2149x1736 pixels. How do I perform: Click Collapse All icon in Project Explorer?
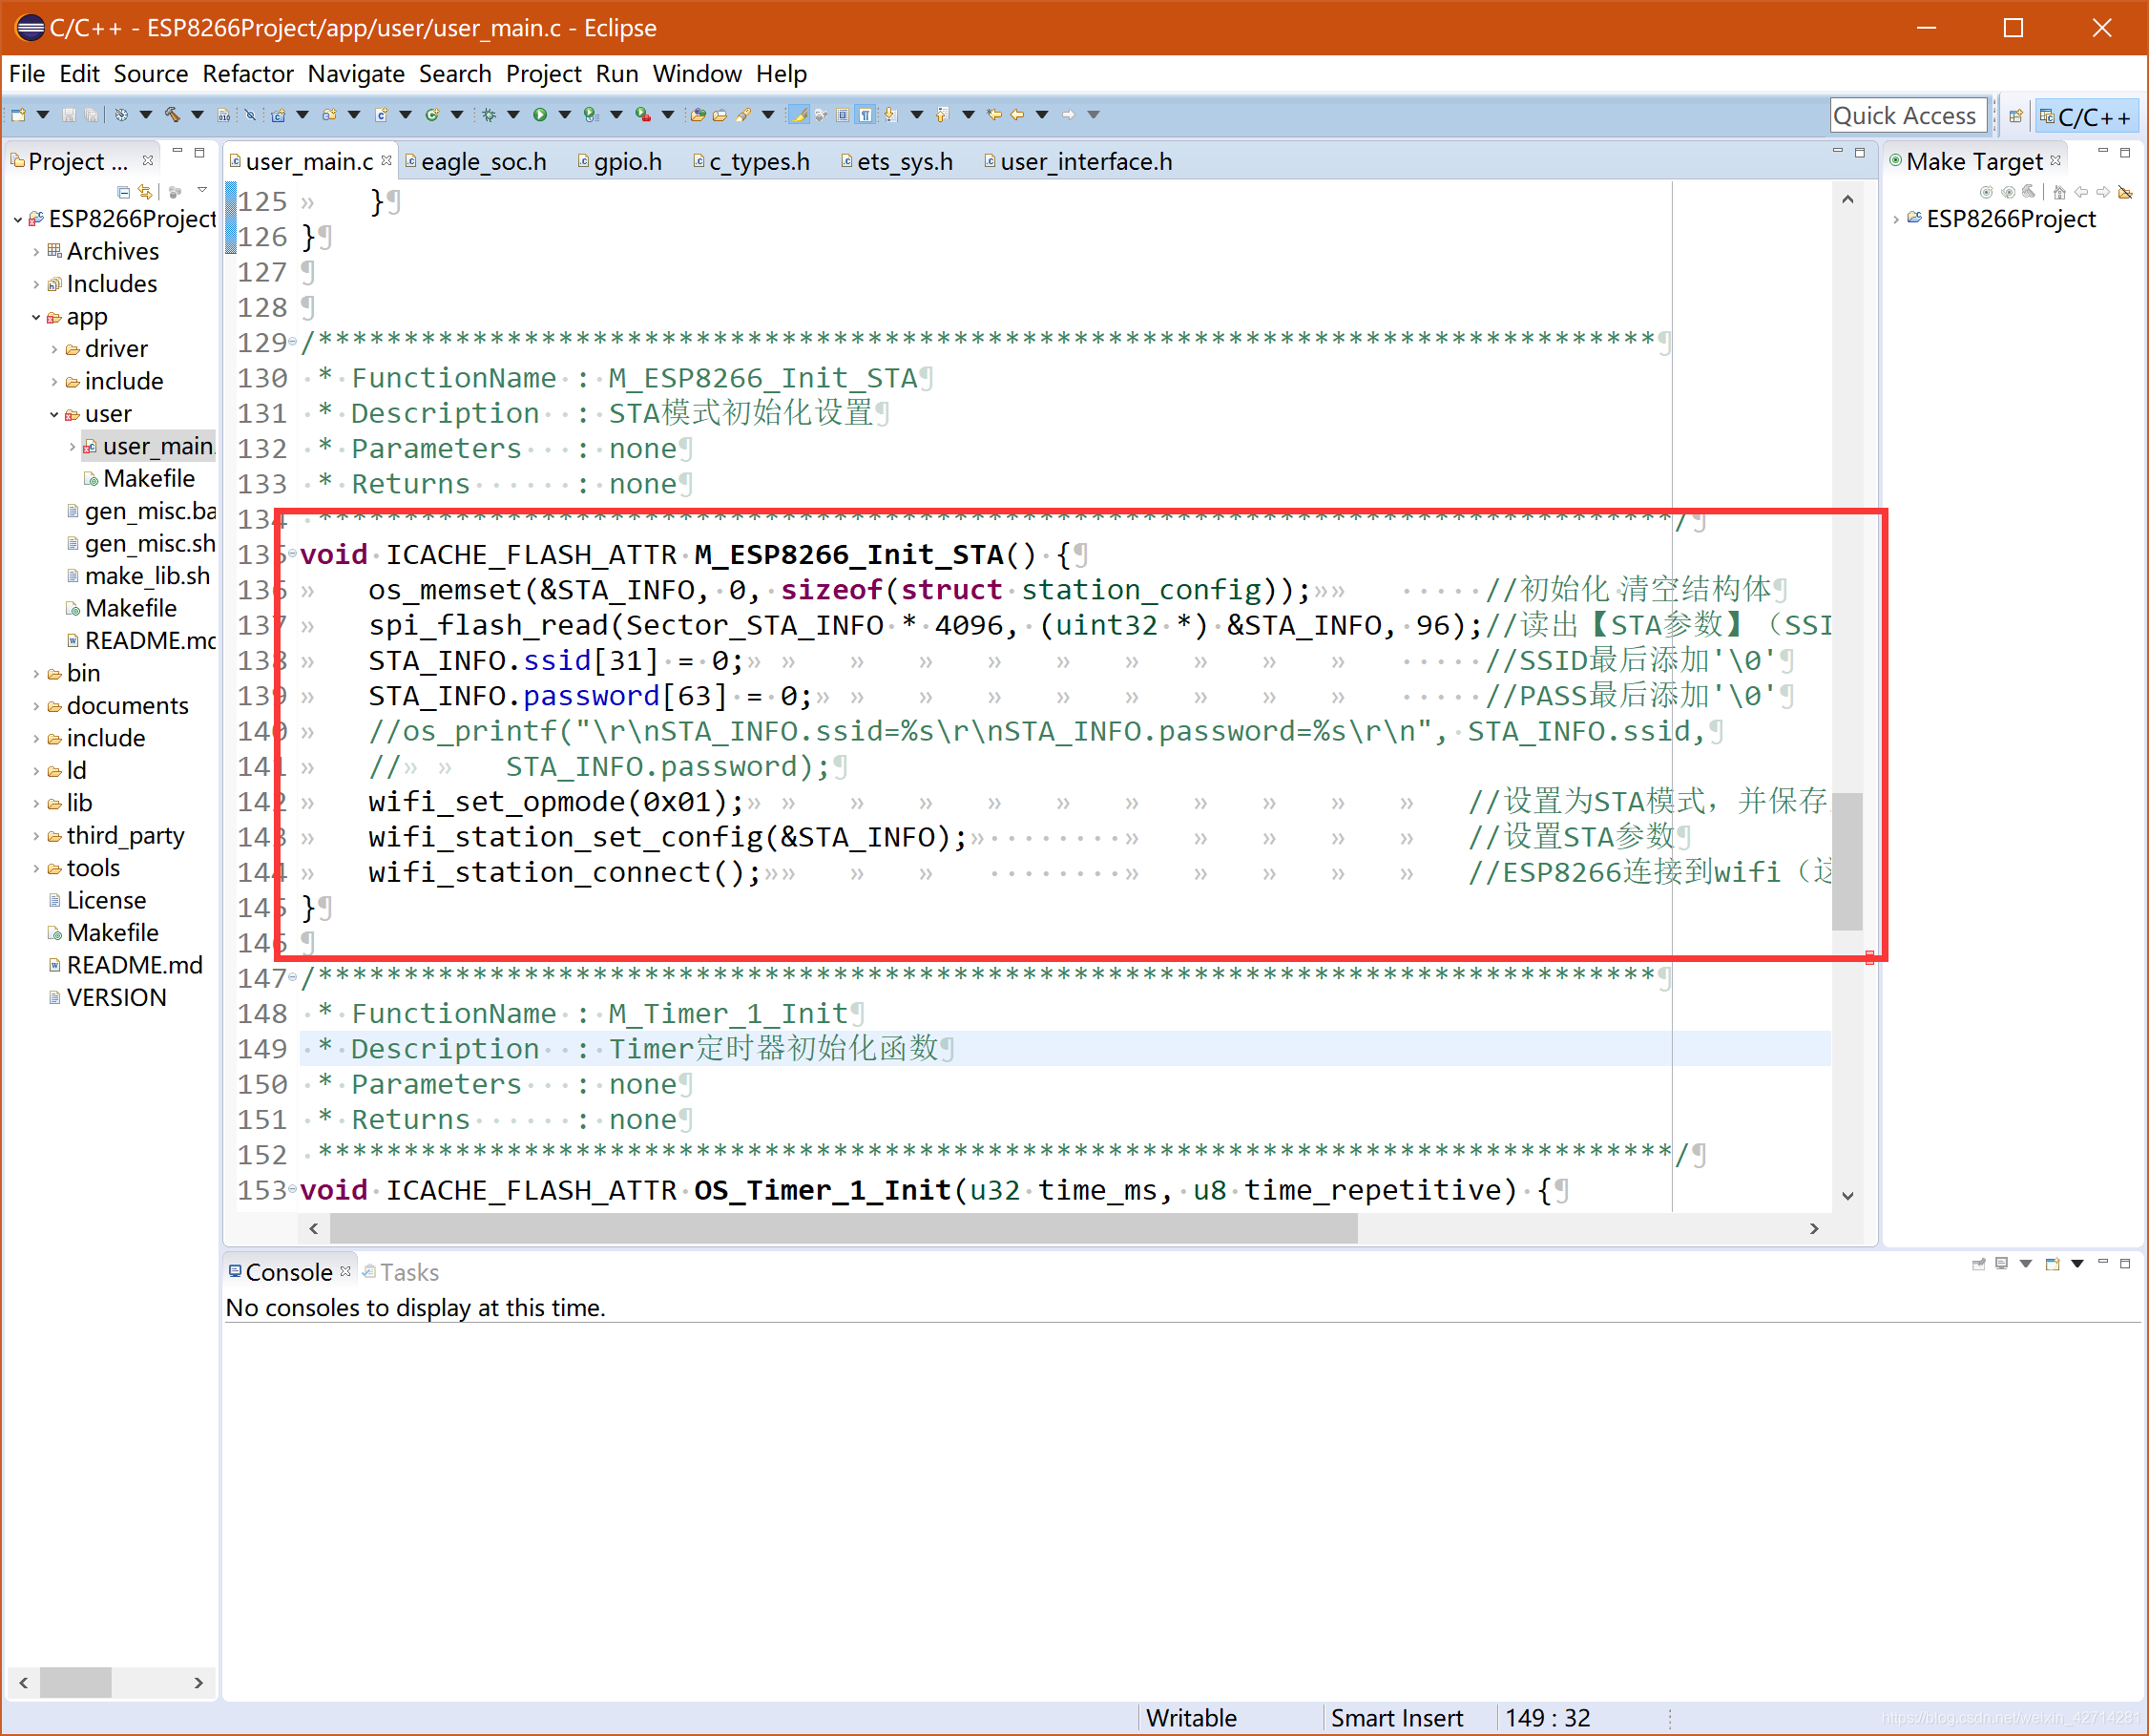(123, 192)
